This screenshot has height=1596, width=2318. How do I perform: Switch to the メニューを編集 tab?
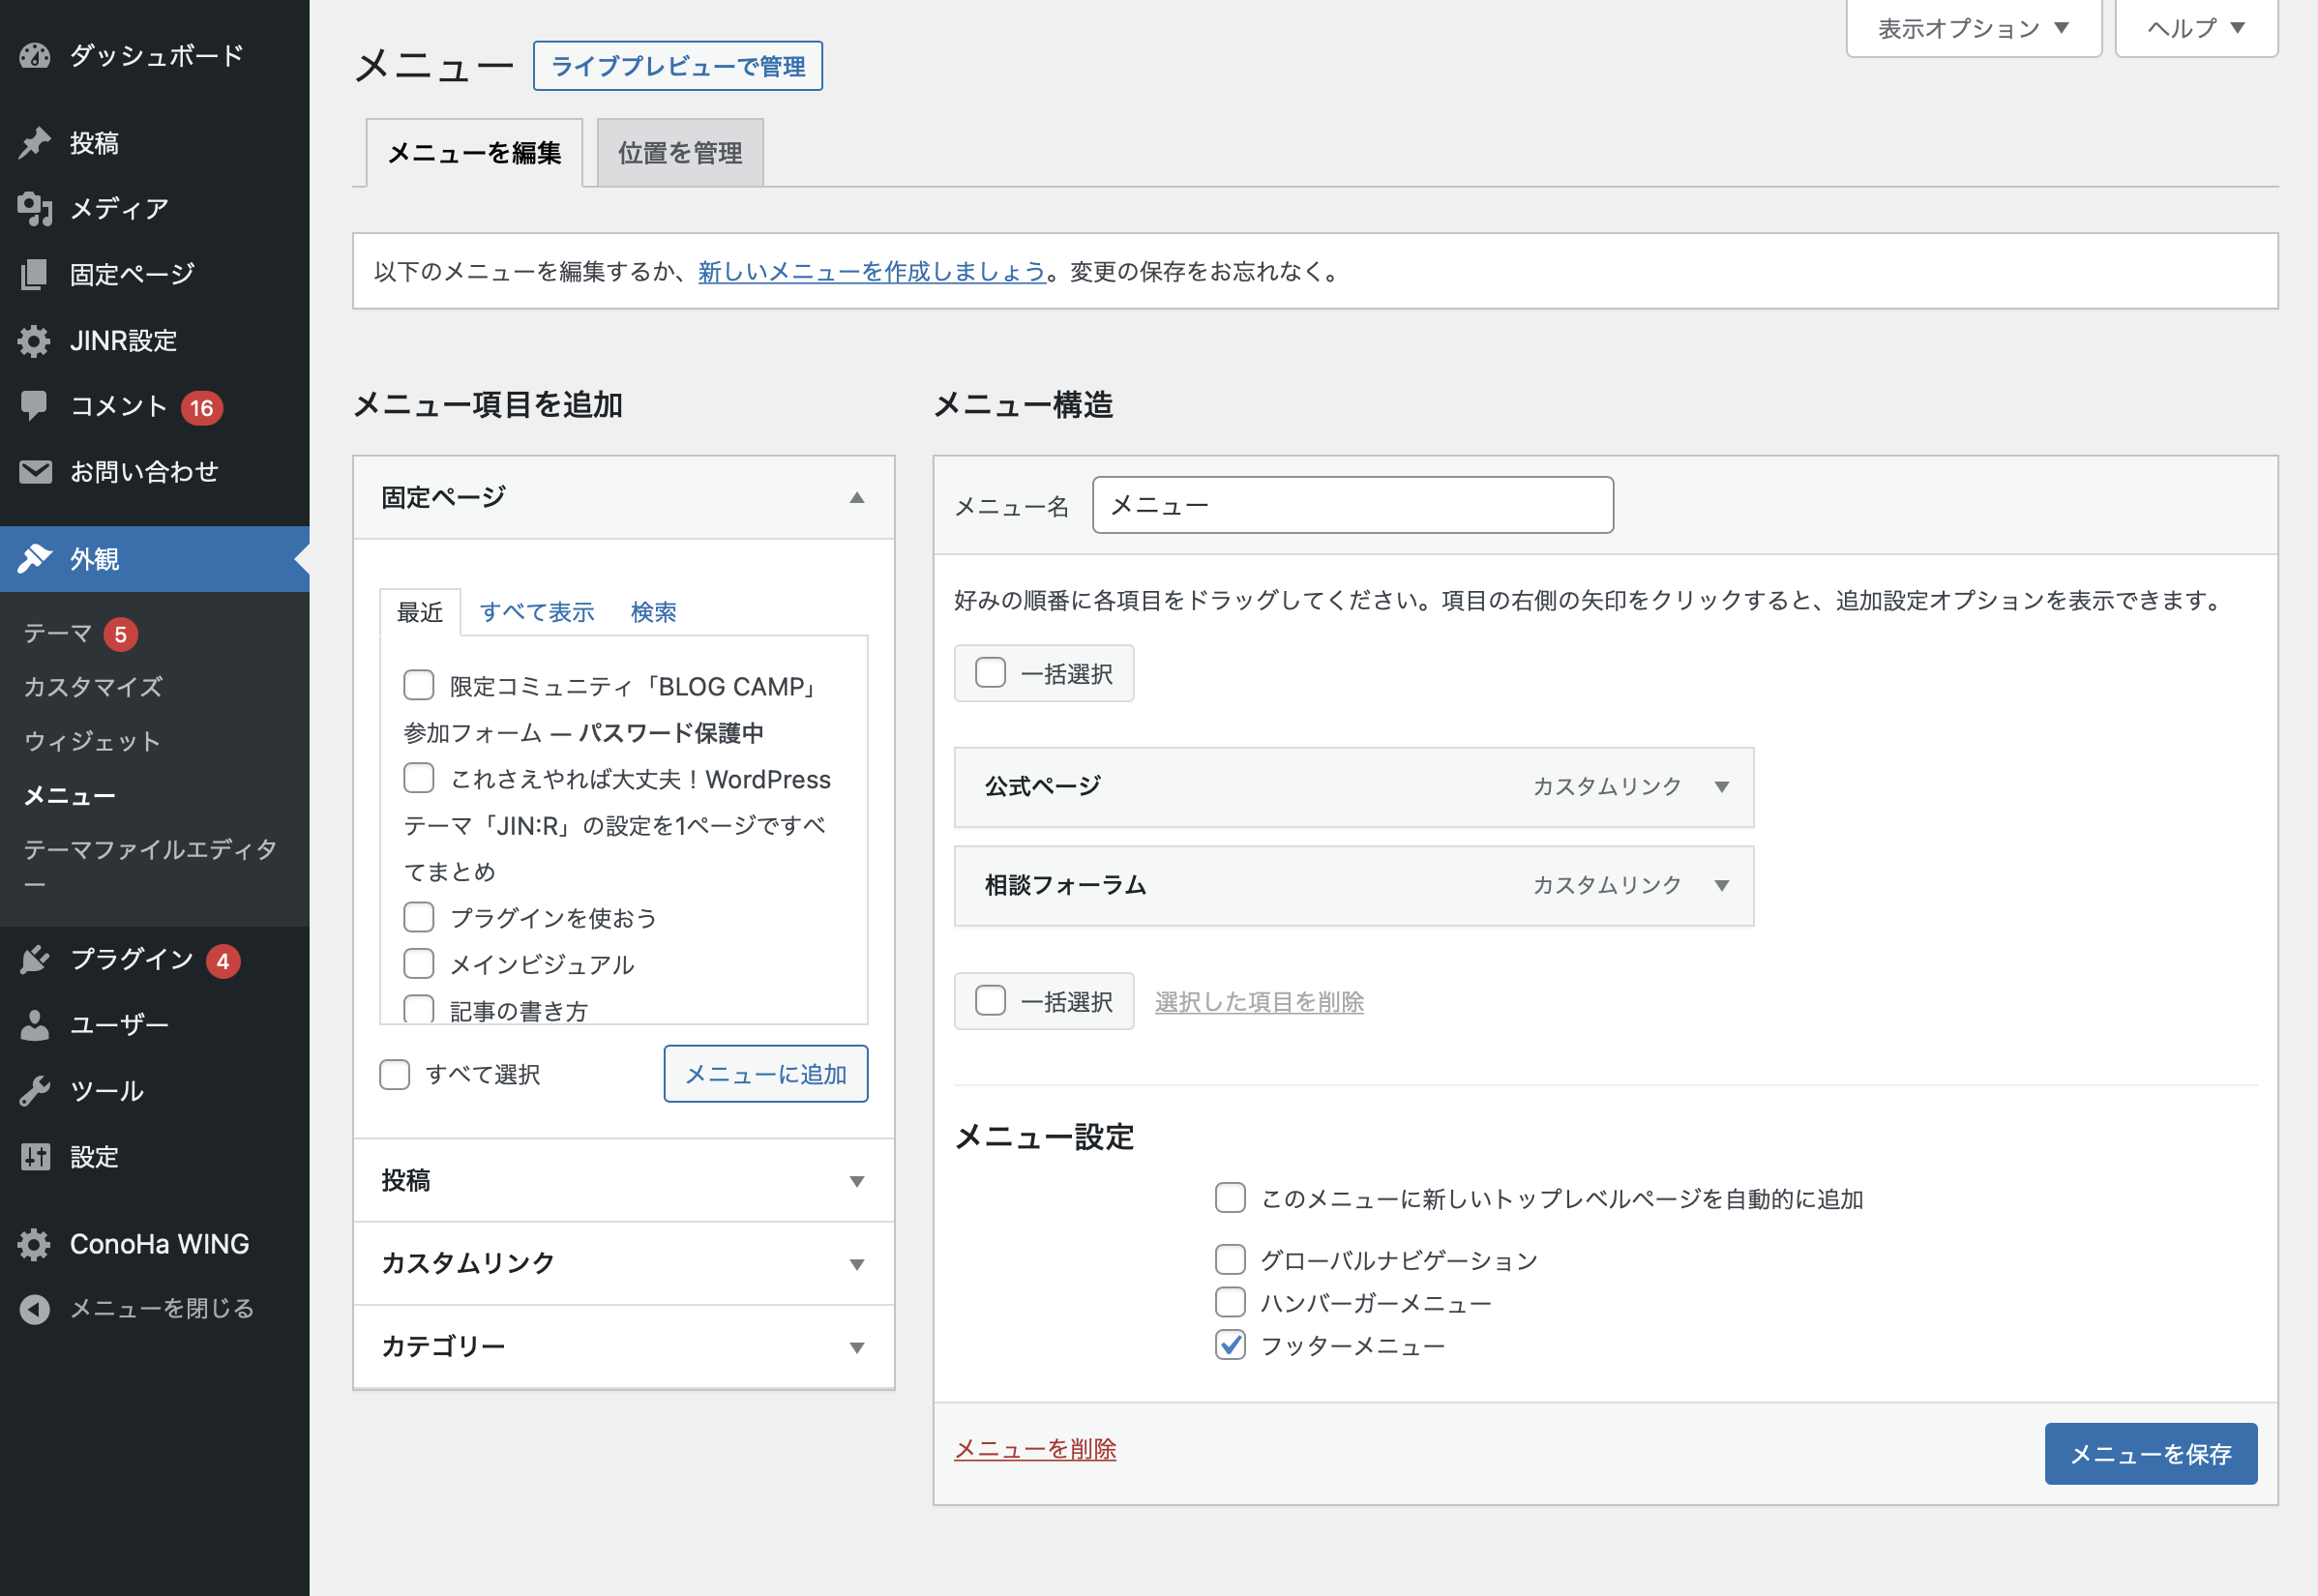474,153
